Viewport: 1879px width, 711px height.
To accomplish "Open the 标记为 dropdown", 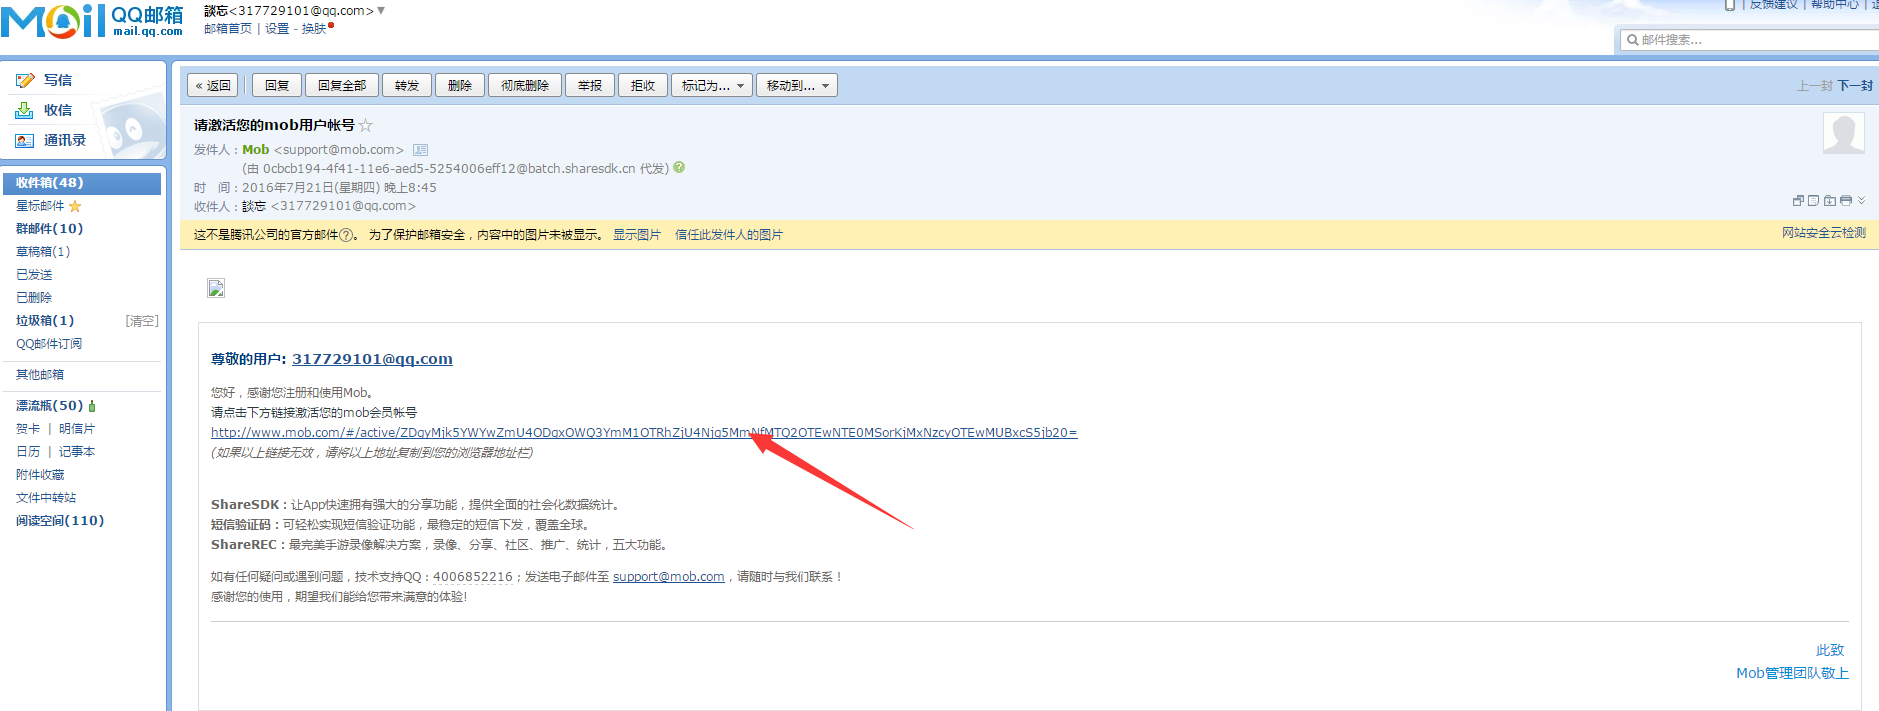I will pyautogui.click(x=712, y=86).
